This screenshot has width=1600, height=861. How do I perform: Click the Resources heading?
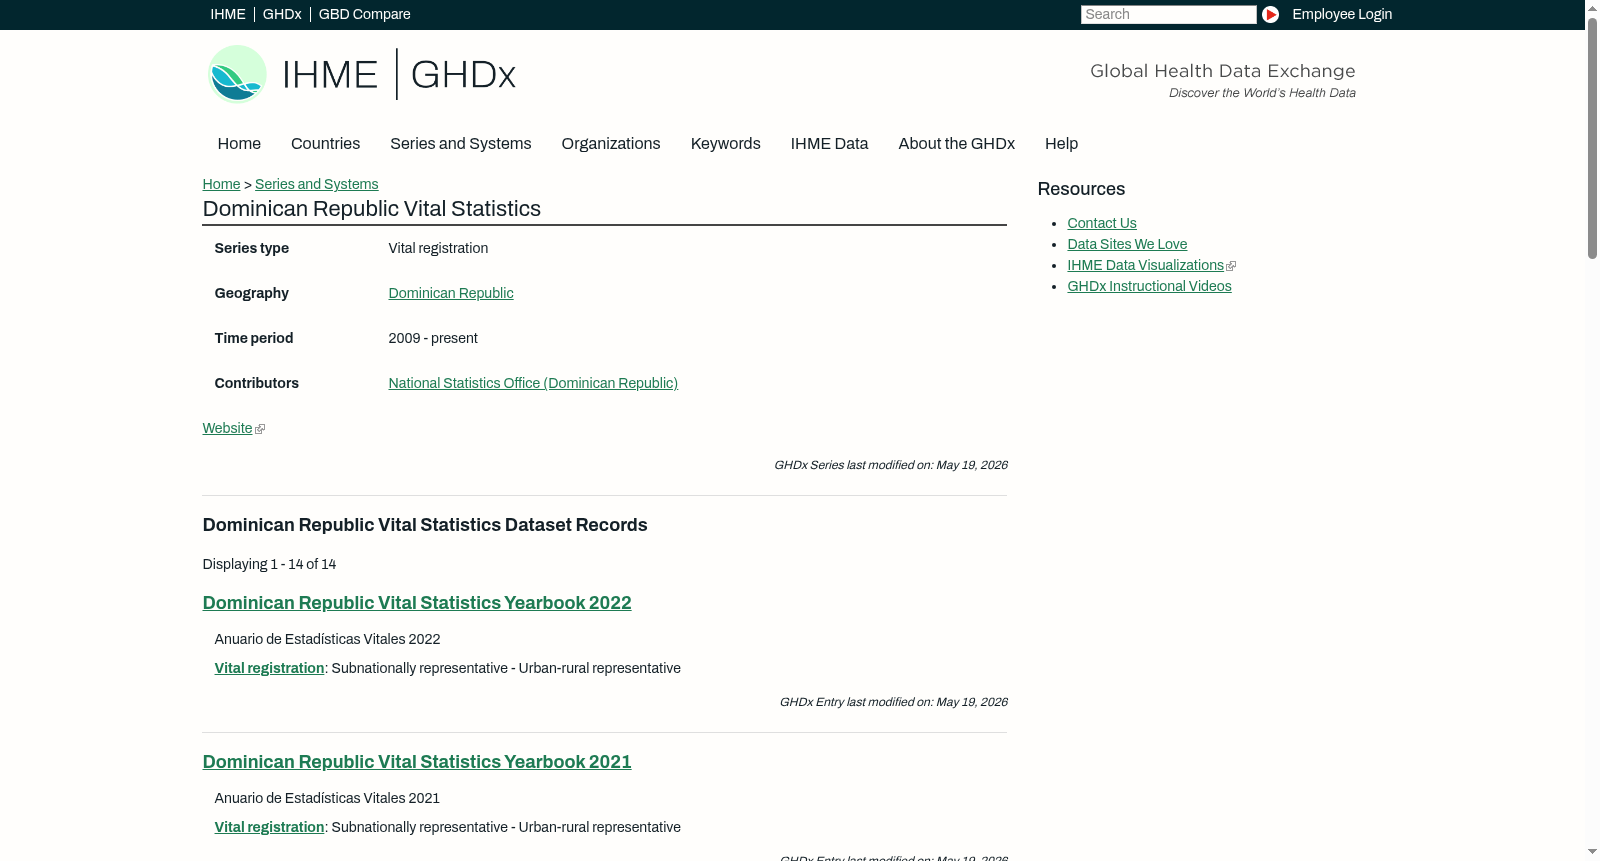coord(1081,189)
